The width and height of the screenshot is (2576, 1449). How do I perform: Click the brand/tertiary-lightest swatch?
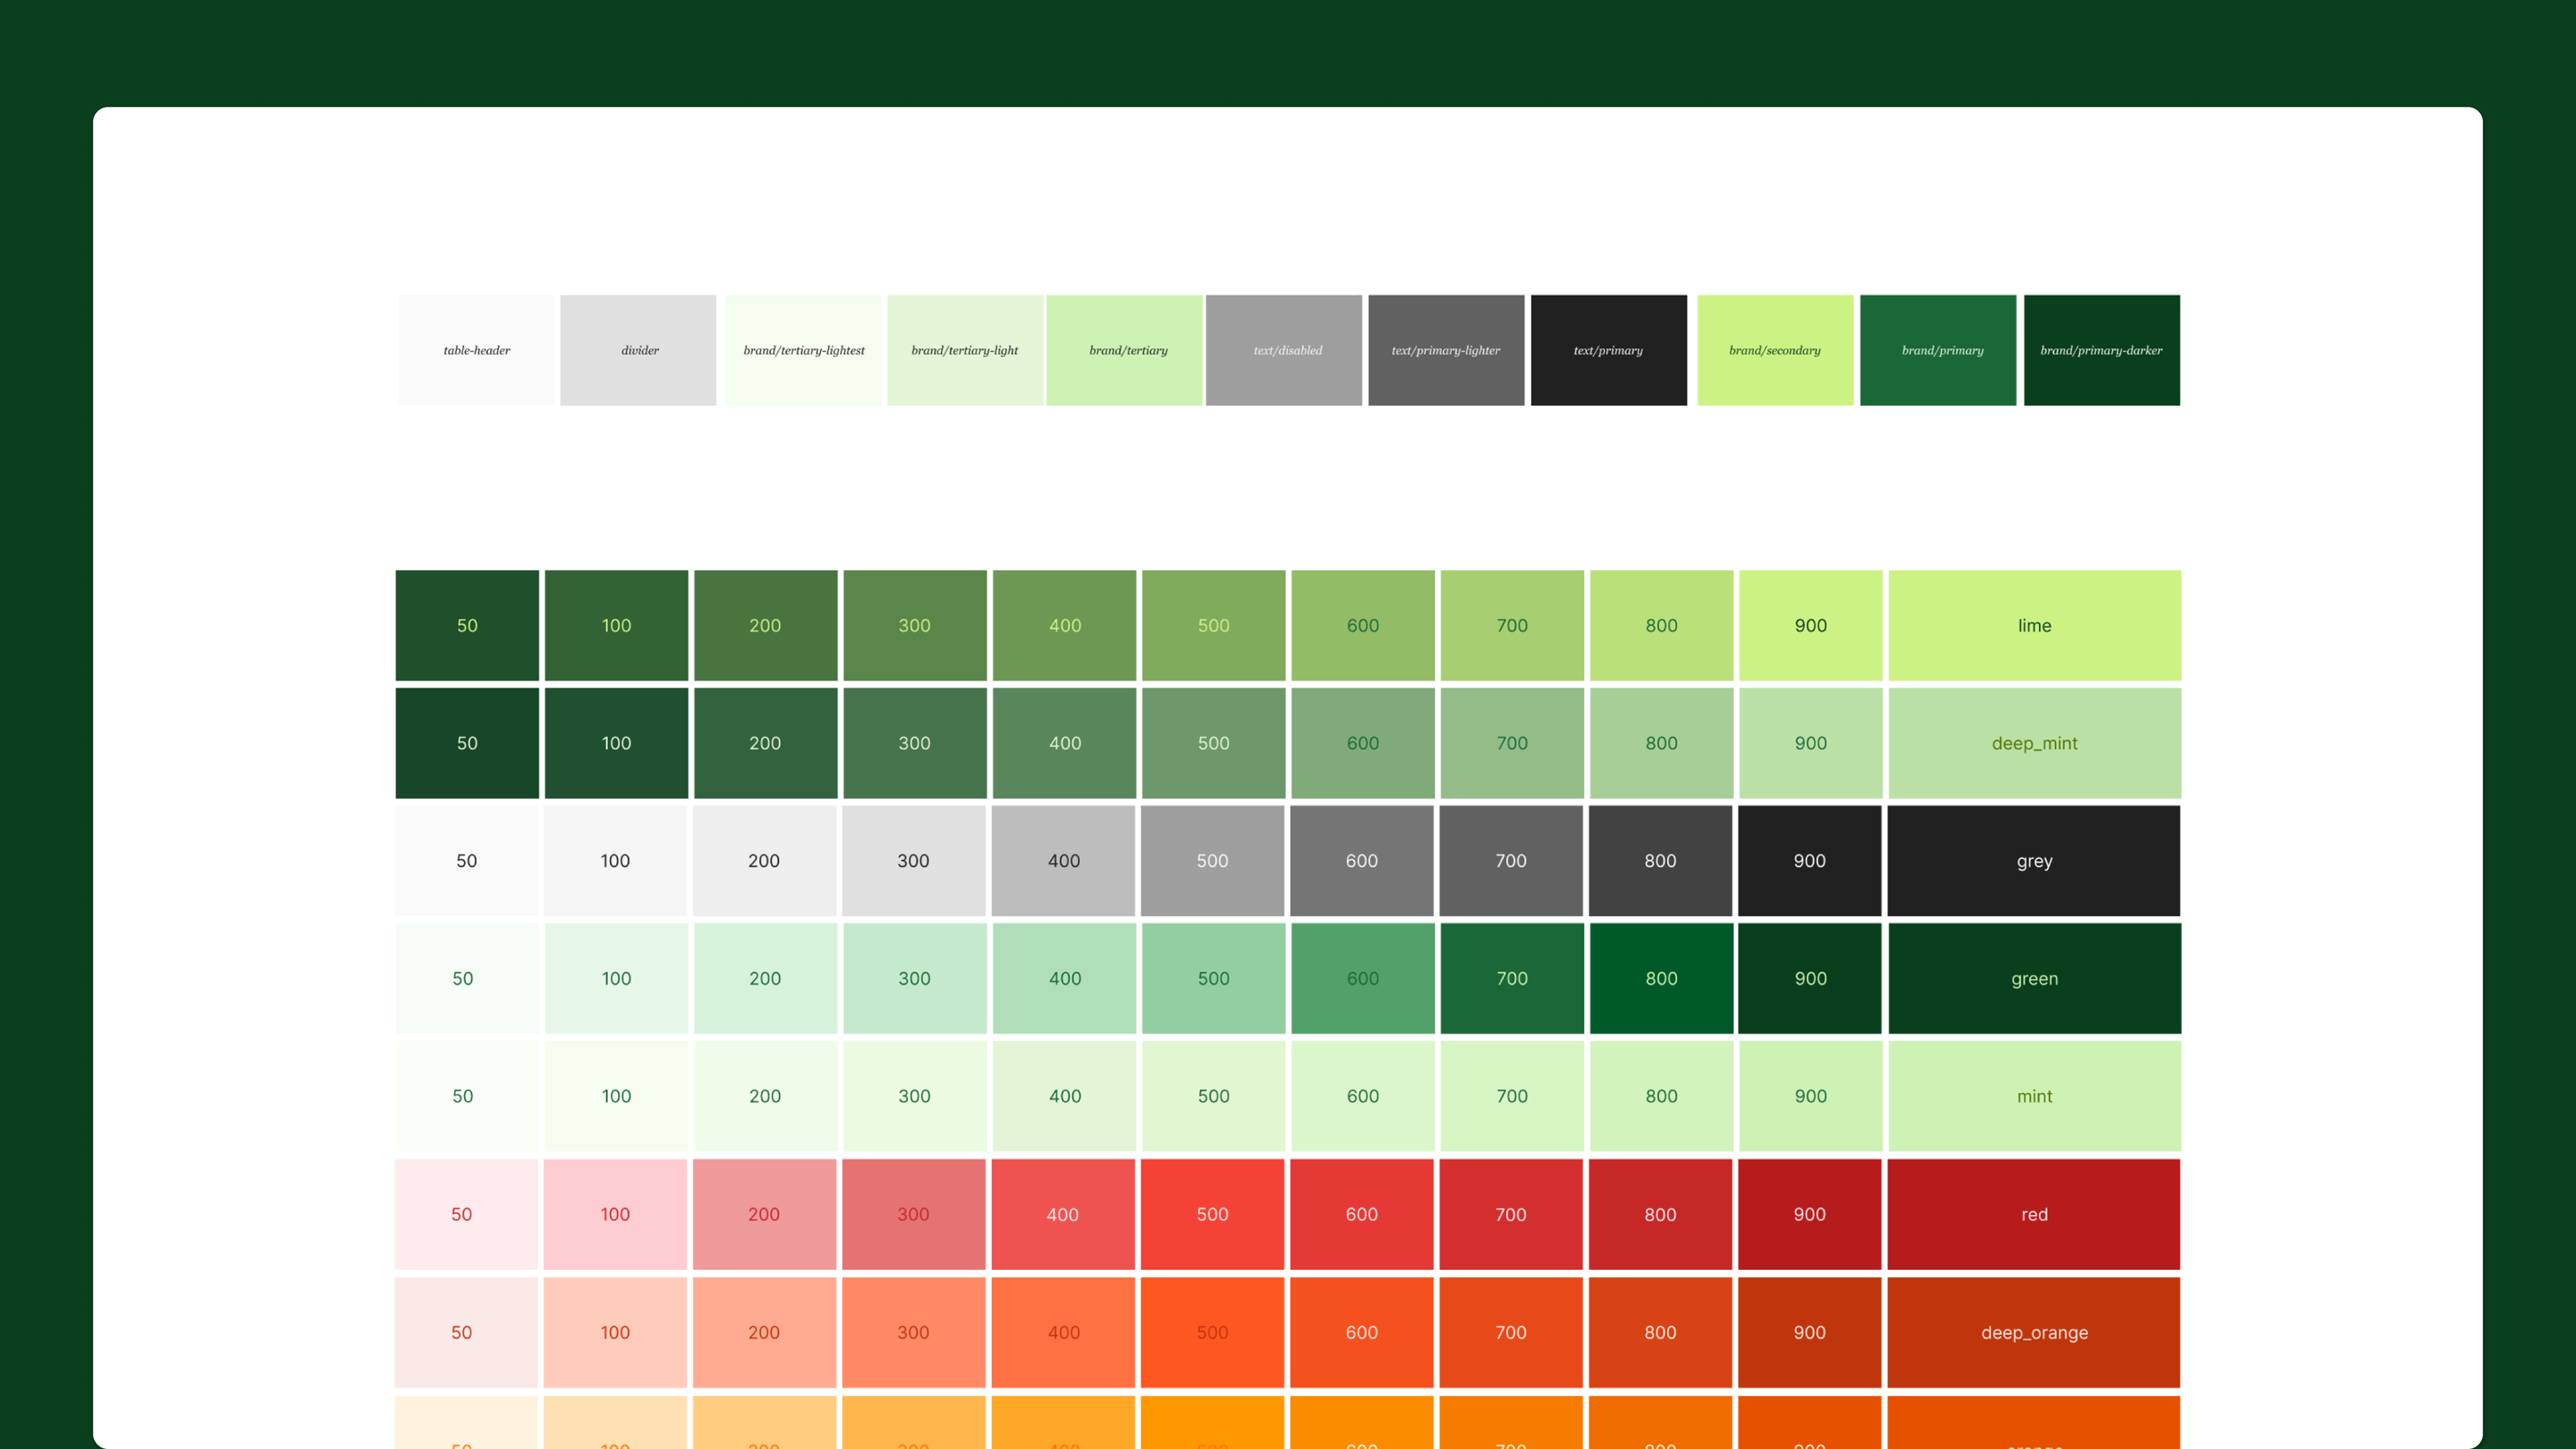pyautogui.click(x=803, y=350)
